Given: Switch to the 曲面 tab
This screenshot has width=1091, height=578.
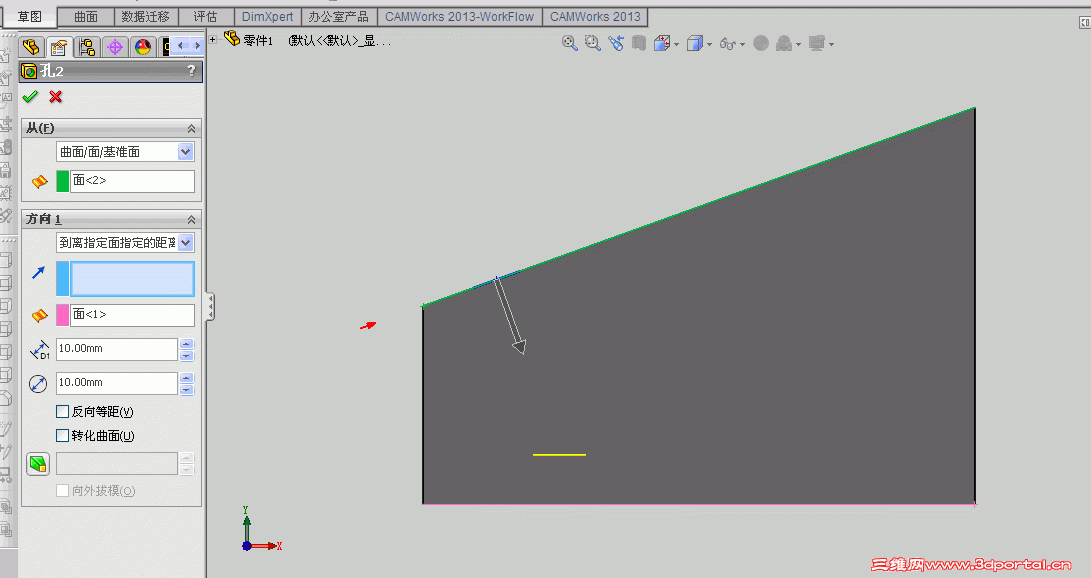Looking at the screenshot, I should (x=86, y=17).
